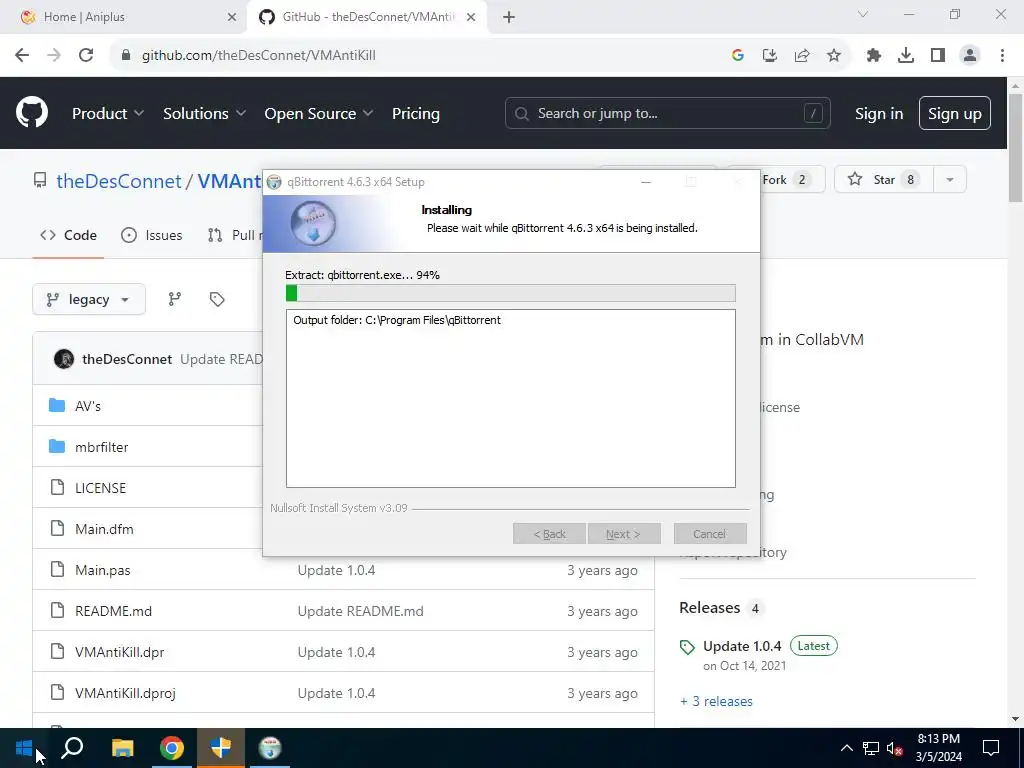
Task: Switch to Chrome in taskbar
Action: click(172, 748)
